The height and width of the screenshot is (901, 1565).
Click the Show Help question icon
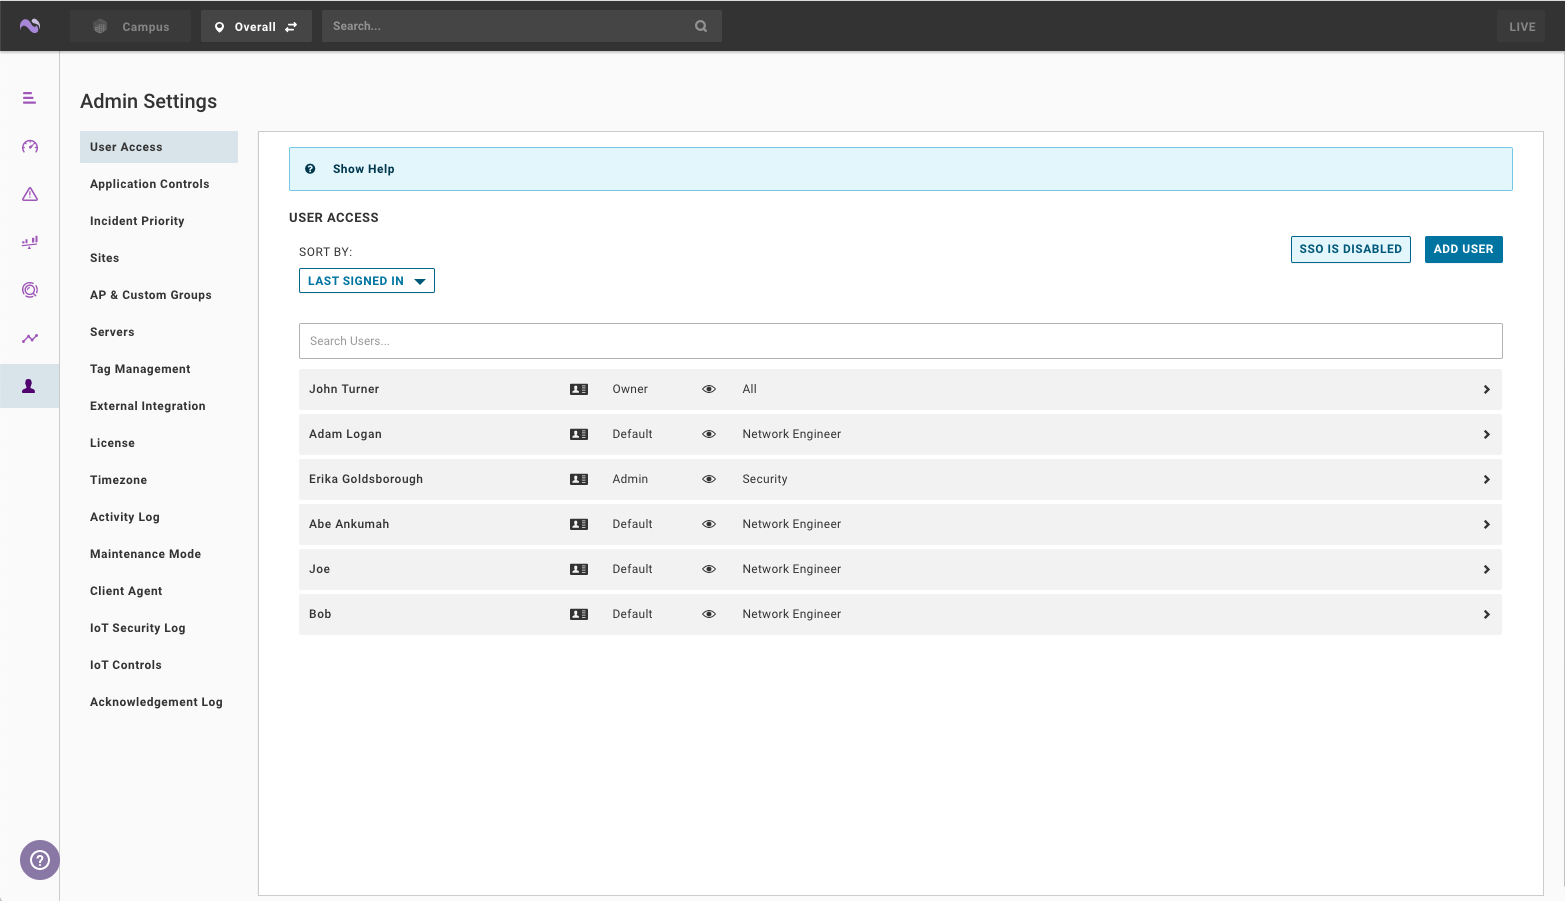point(310,169)
